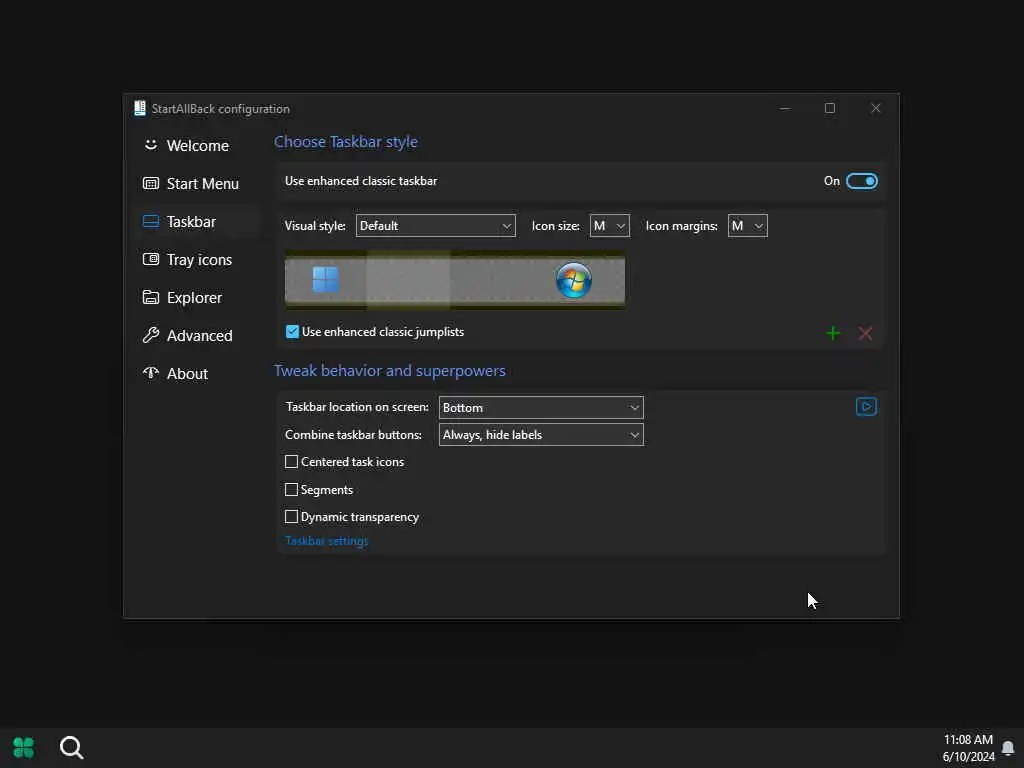1024x768 pixels.
Task: Minimize the StartAllBack configuration window
Action: [x=785, y=108]
